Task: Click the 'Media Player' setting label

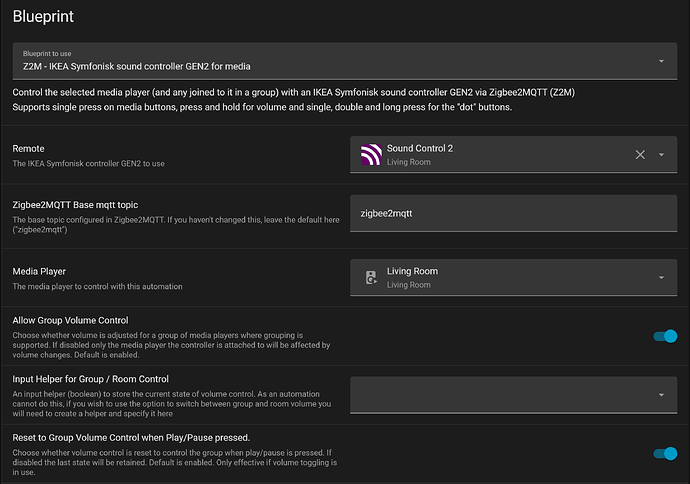Action: tap(39, 271)
